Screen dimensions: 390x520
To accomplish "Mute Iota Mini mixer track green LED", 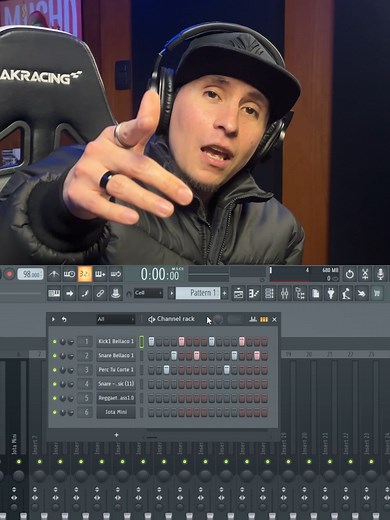I will click(19, 462).
